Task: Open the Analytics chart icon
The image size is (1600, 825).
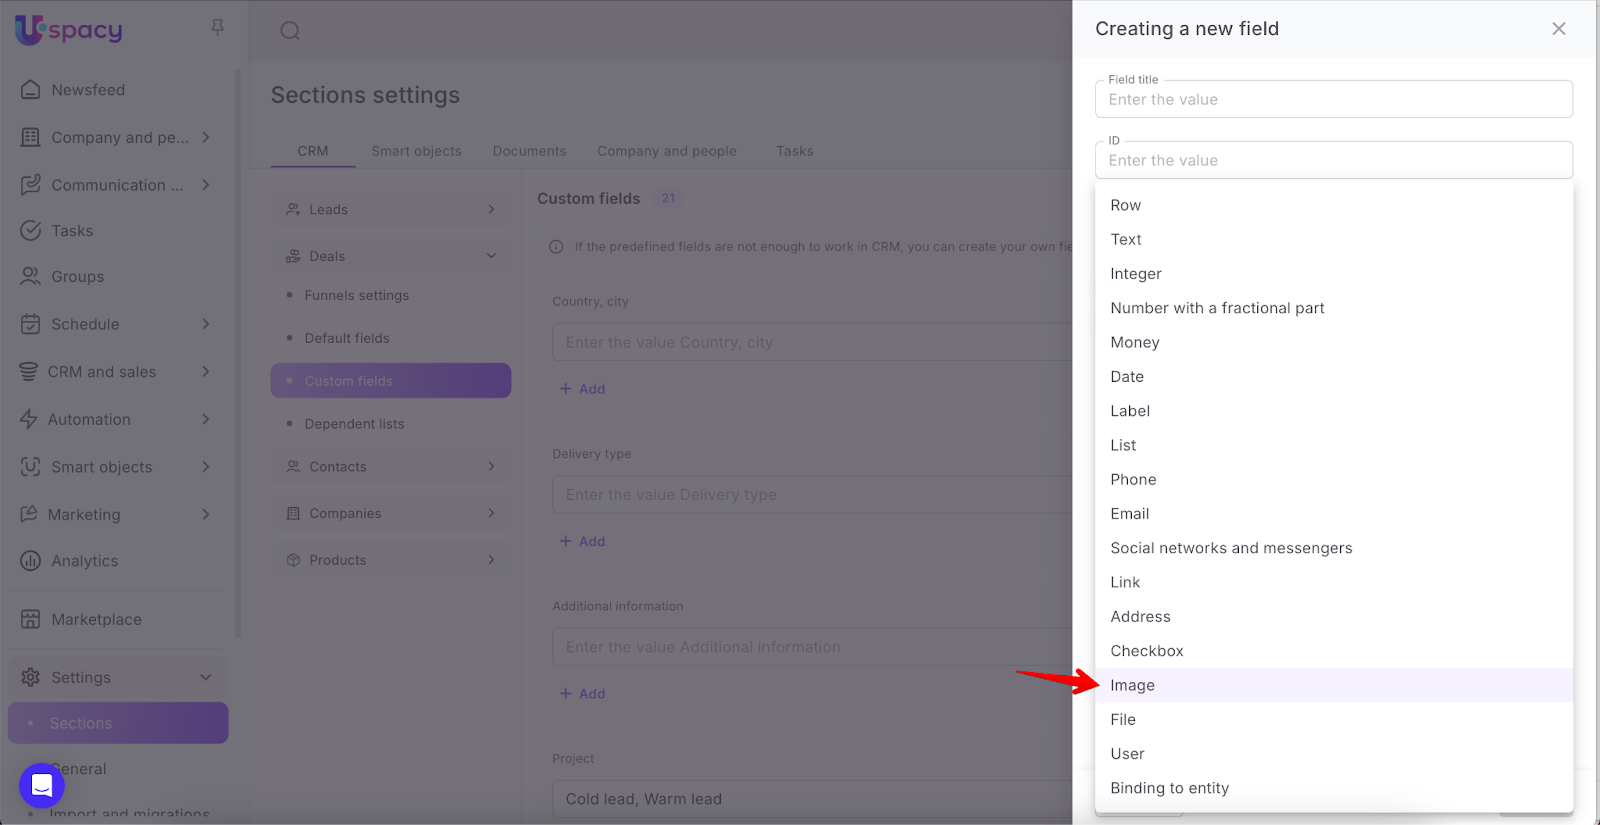Action: coord(31,561)
